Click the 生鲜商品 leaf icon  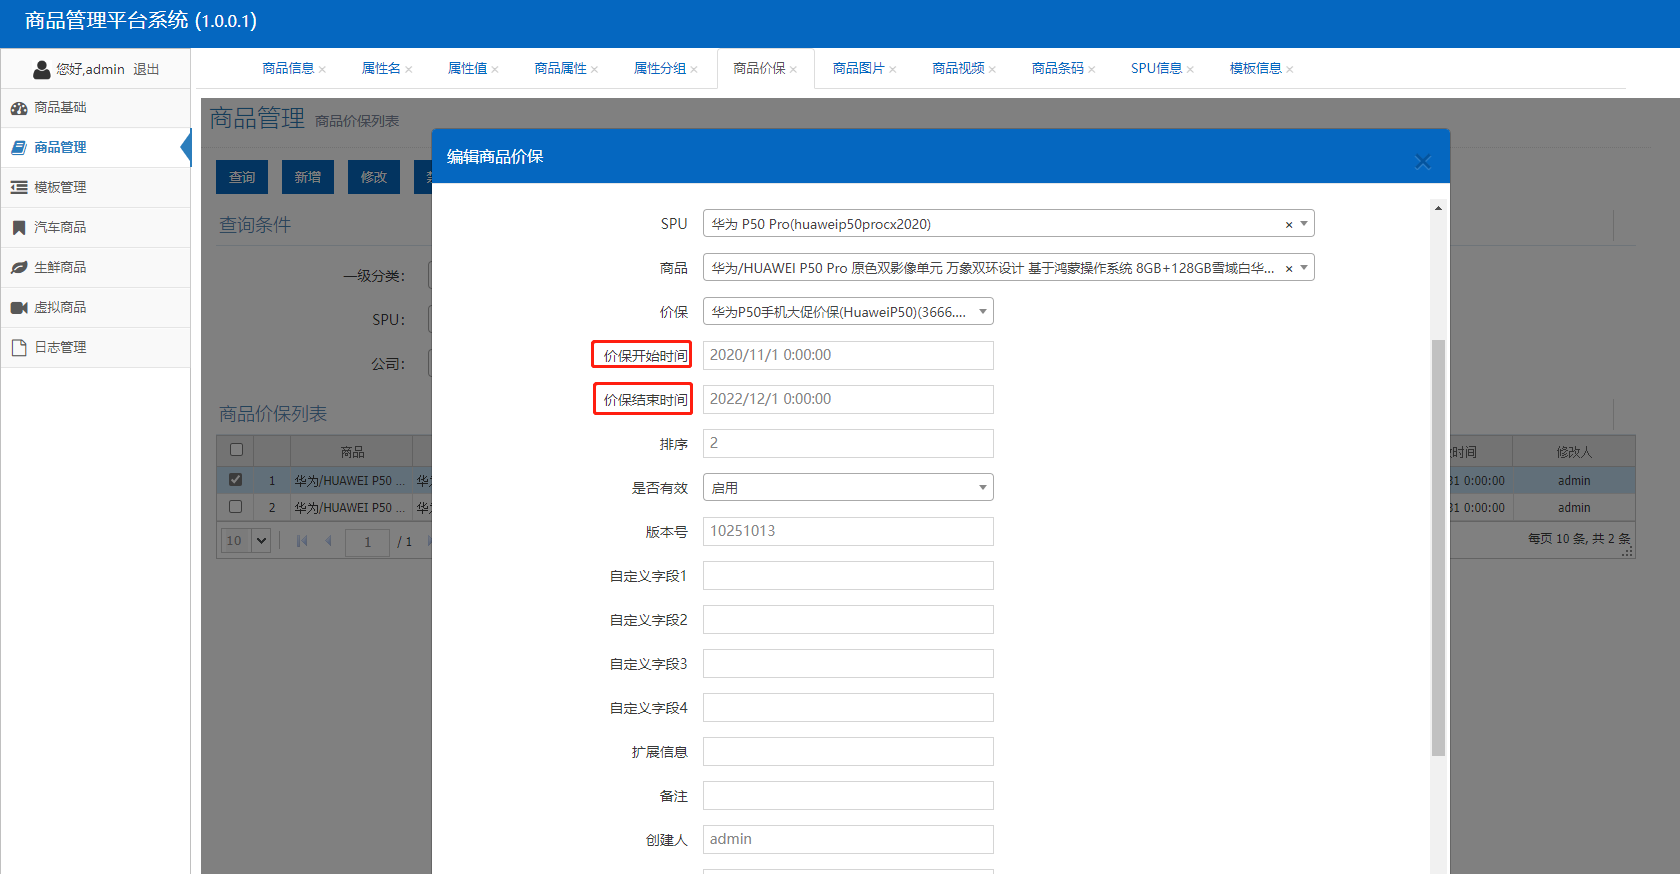tap(19, 268)
